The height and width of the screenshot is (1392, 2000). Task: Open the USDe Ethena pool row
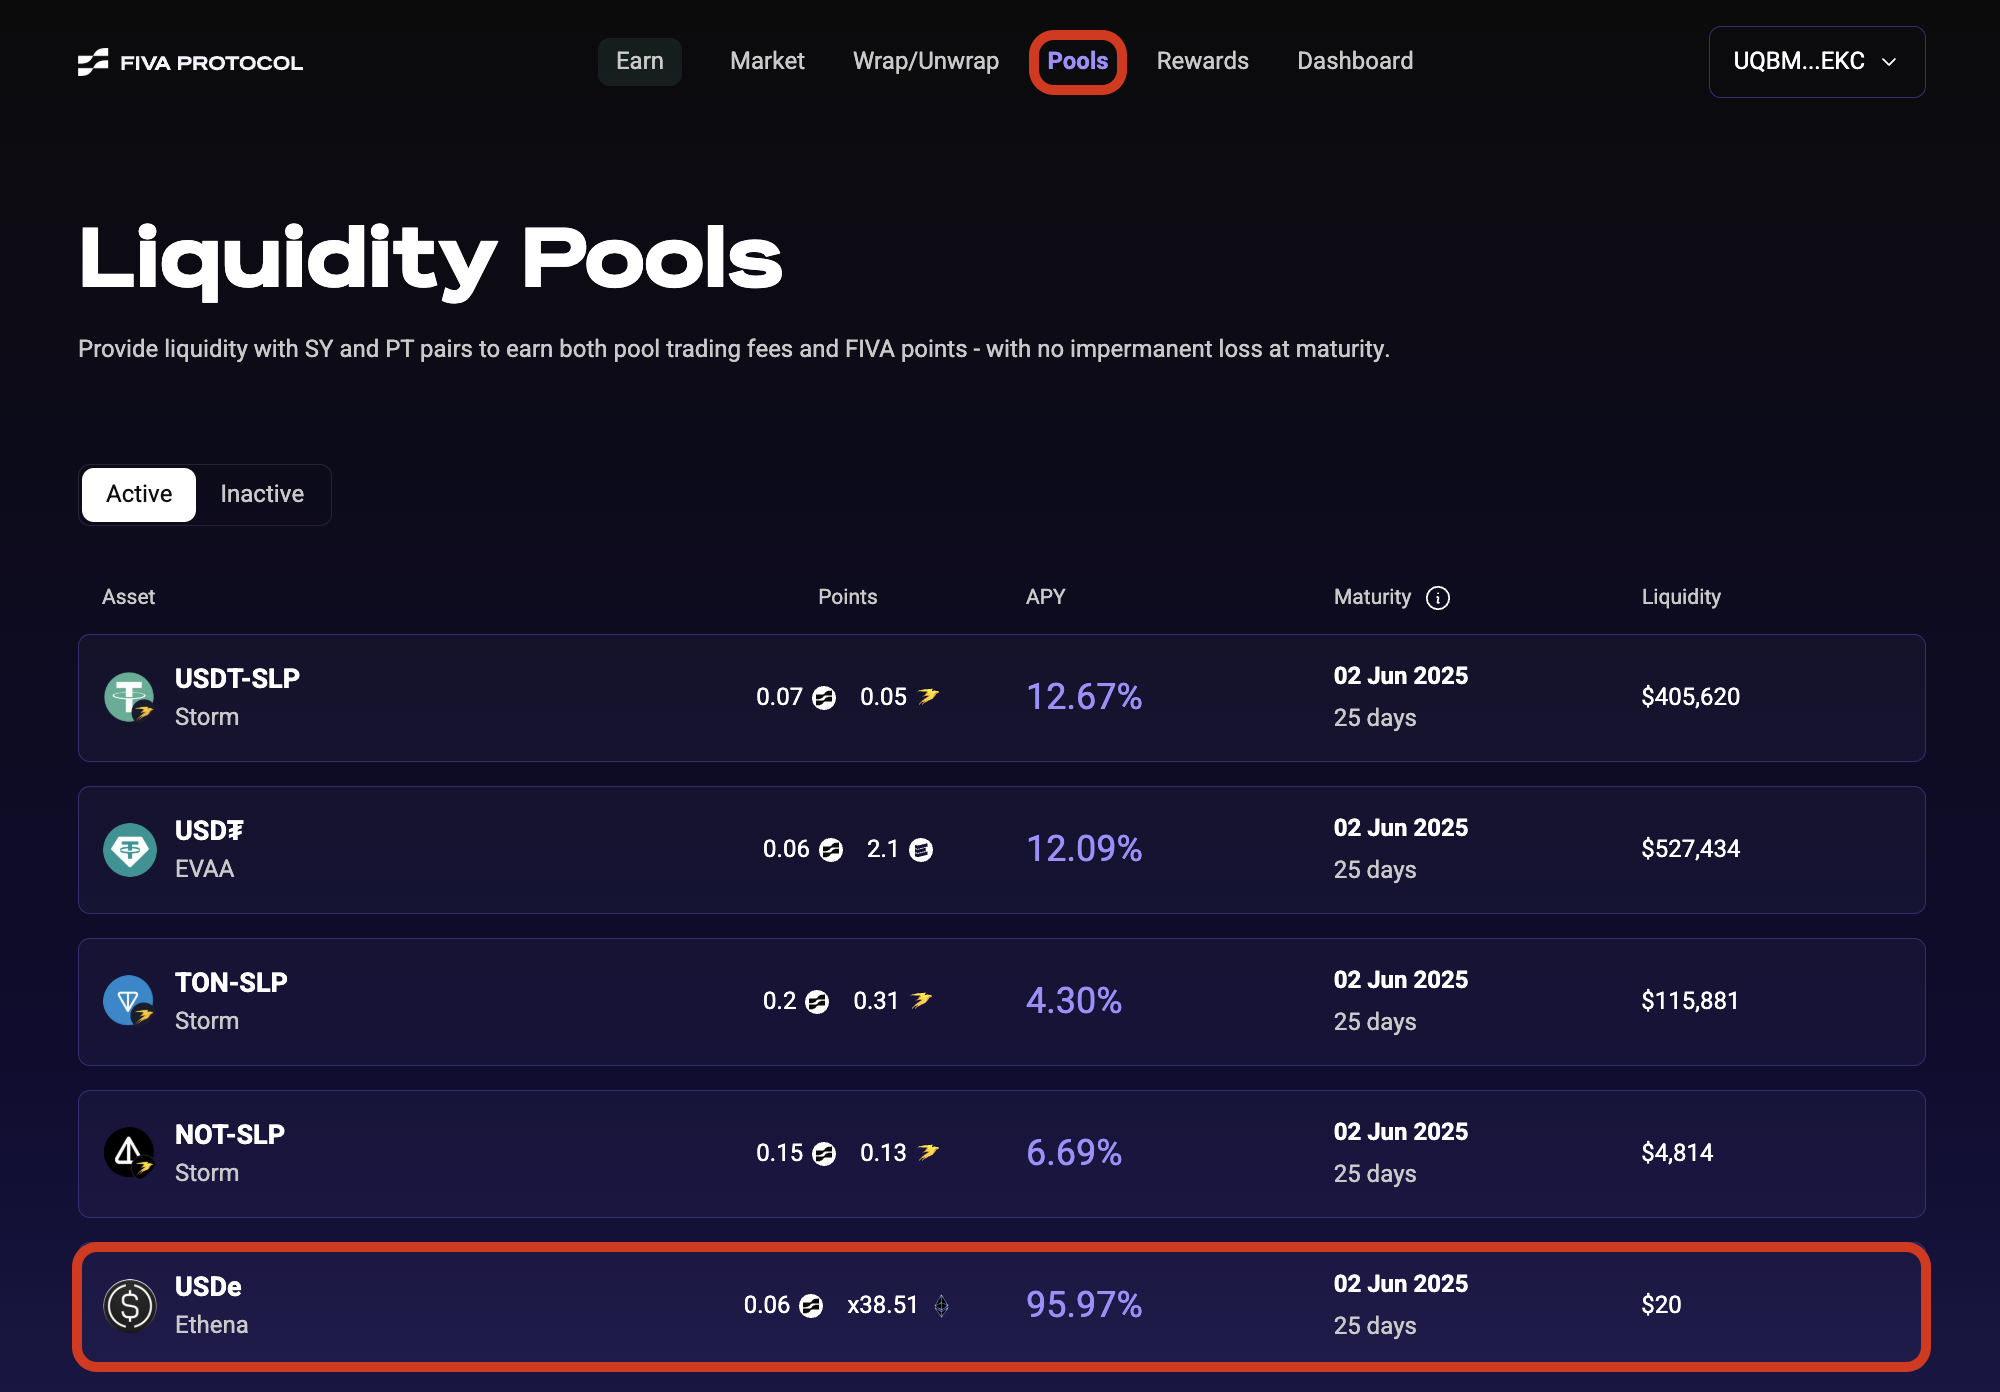(x=1000, y=1305)
